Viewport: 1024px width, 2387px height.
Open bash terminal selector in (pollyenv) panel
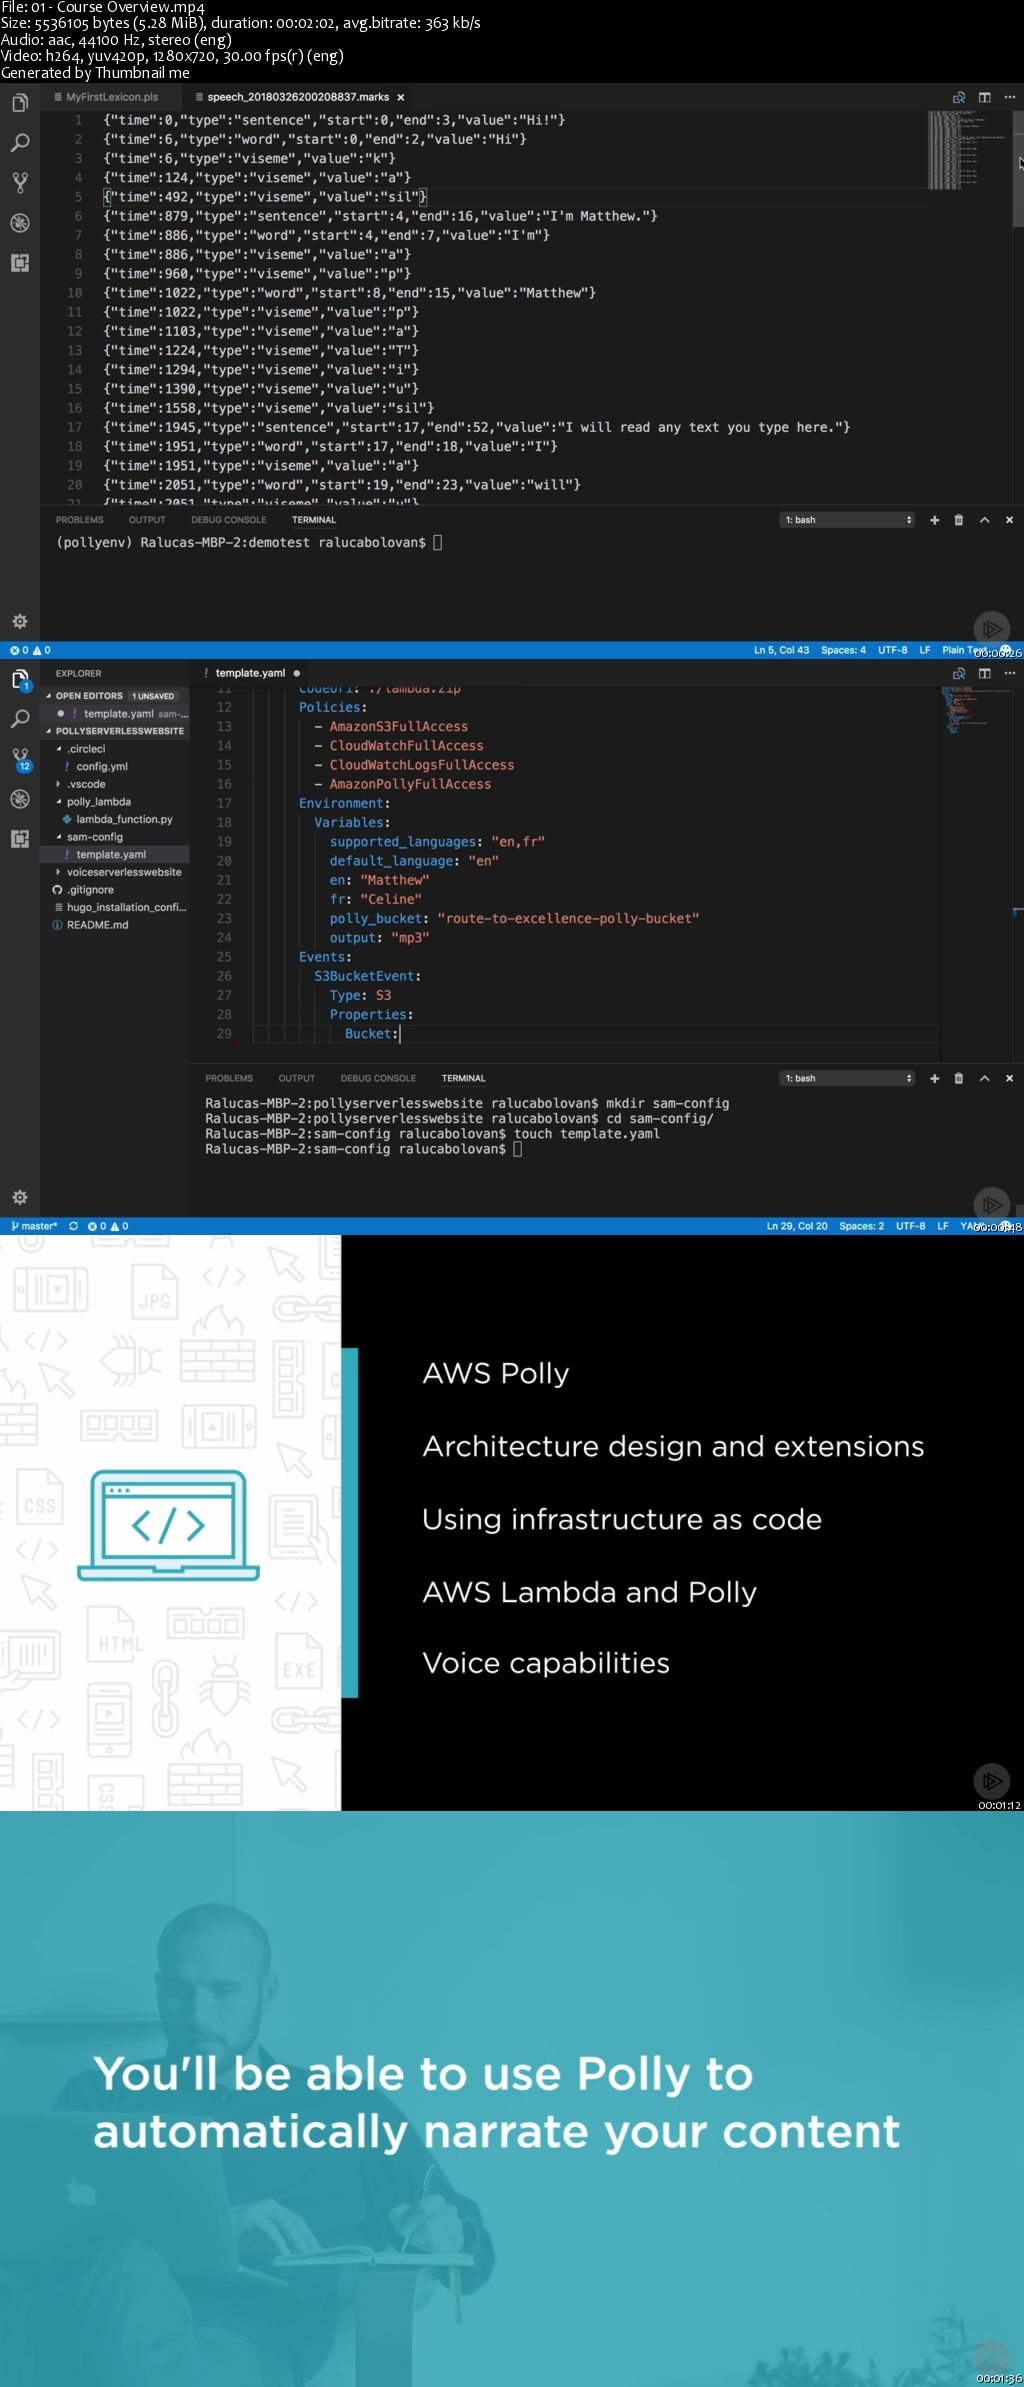point(847,520)
